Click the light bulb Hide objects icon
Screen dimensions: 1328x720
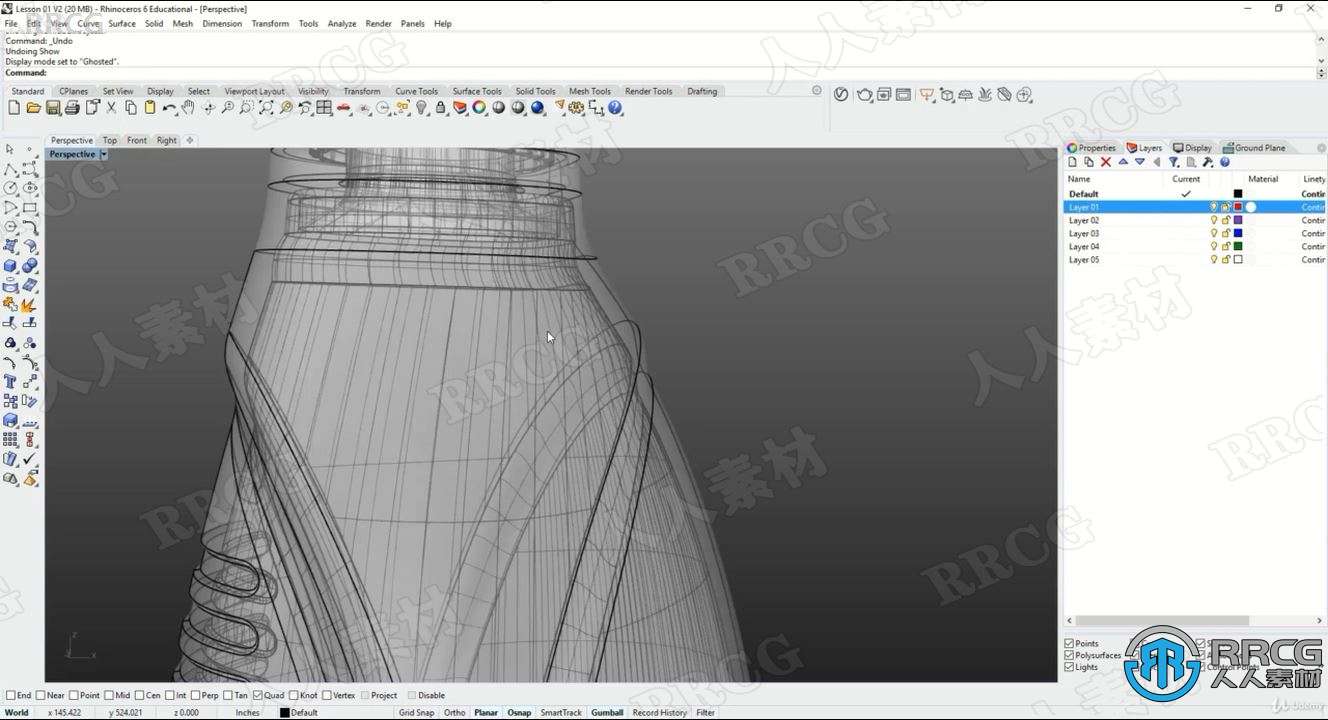[422, 108]
